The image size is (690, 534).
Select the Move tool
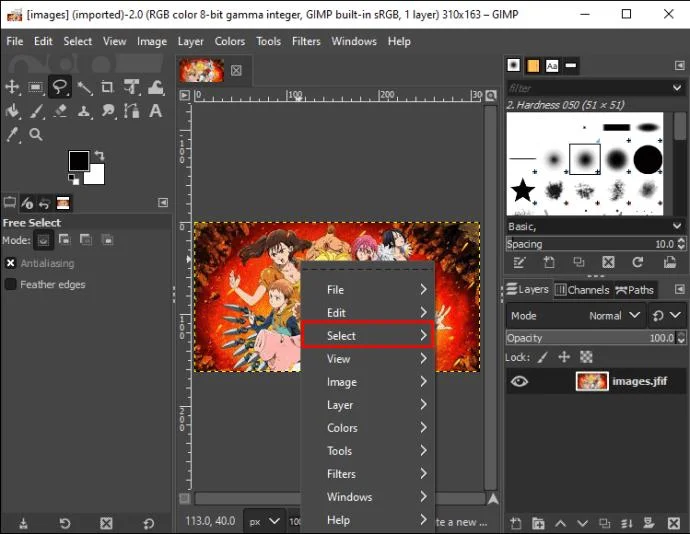coord(12,87)
